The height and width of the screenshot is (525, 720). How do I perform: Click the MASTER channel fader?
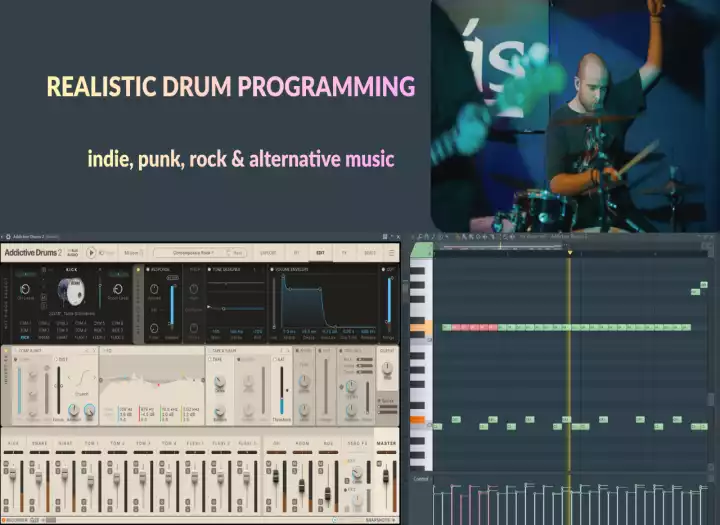[385, 475]
